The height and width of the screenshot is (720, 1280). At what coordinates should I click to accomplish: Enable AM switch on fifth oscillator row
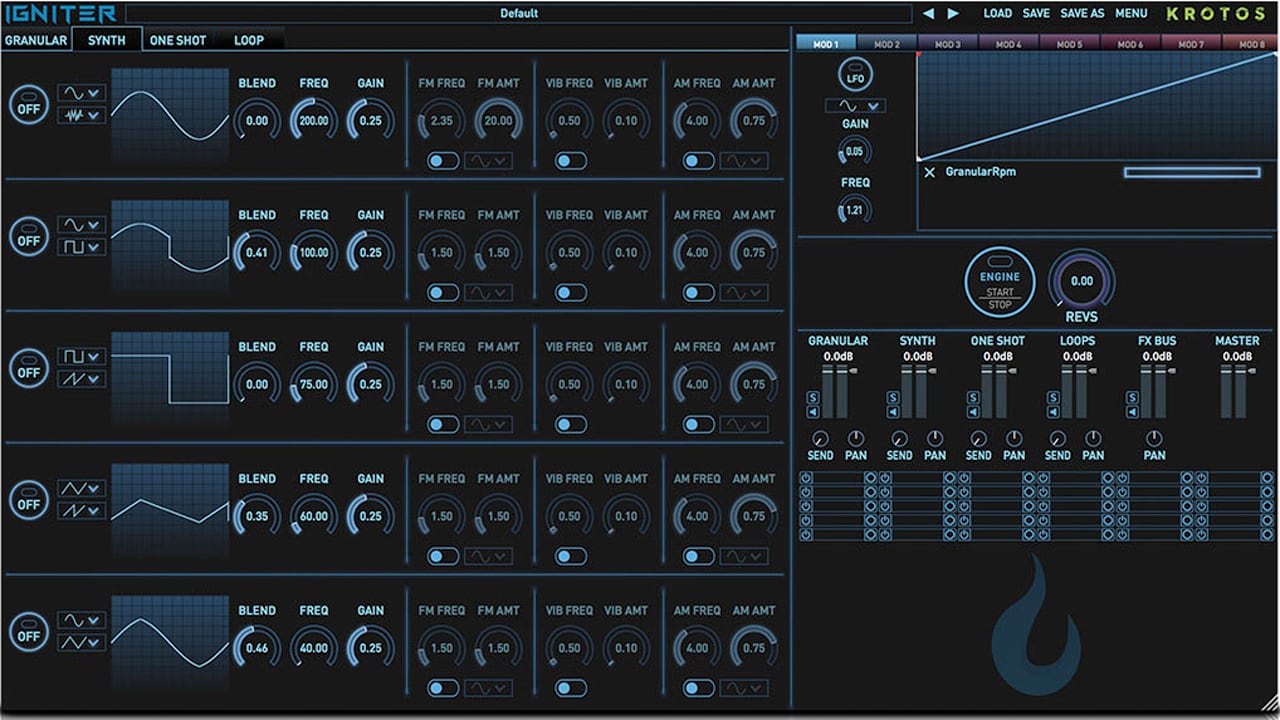pos(699,688)
